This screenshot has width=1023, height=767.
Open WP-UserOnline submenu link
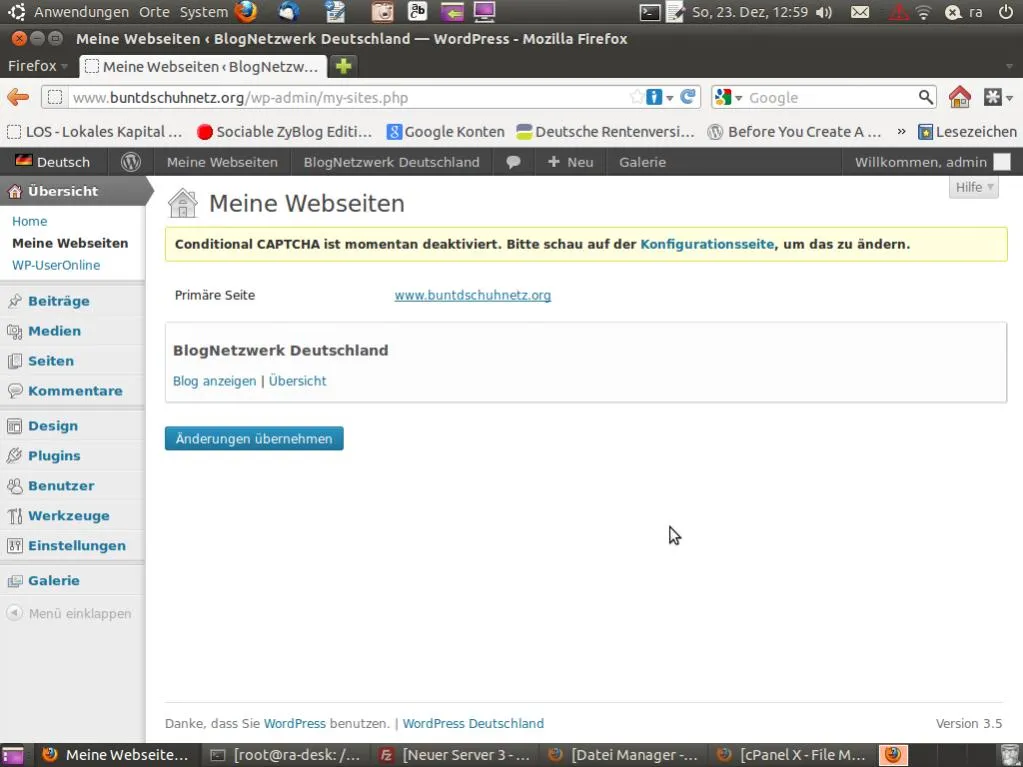click(x=56, y=265)
